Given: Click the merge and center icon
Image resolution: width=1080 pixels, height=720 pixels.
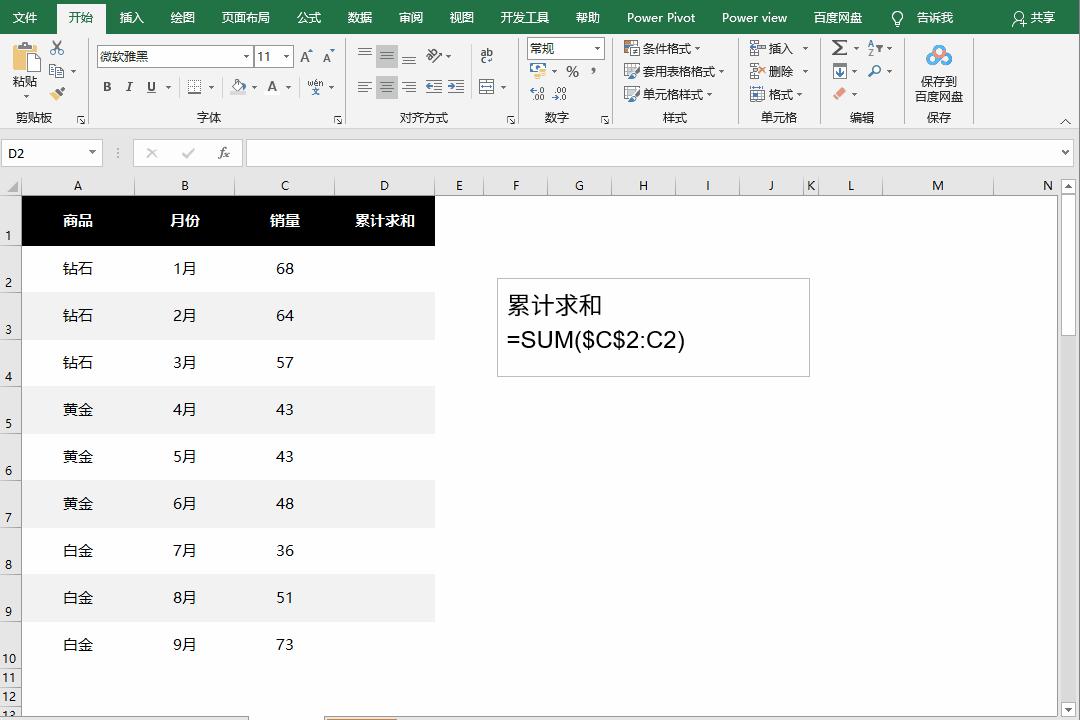Looking at the screenshot, I should pos(487,87).
